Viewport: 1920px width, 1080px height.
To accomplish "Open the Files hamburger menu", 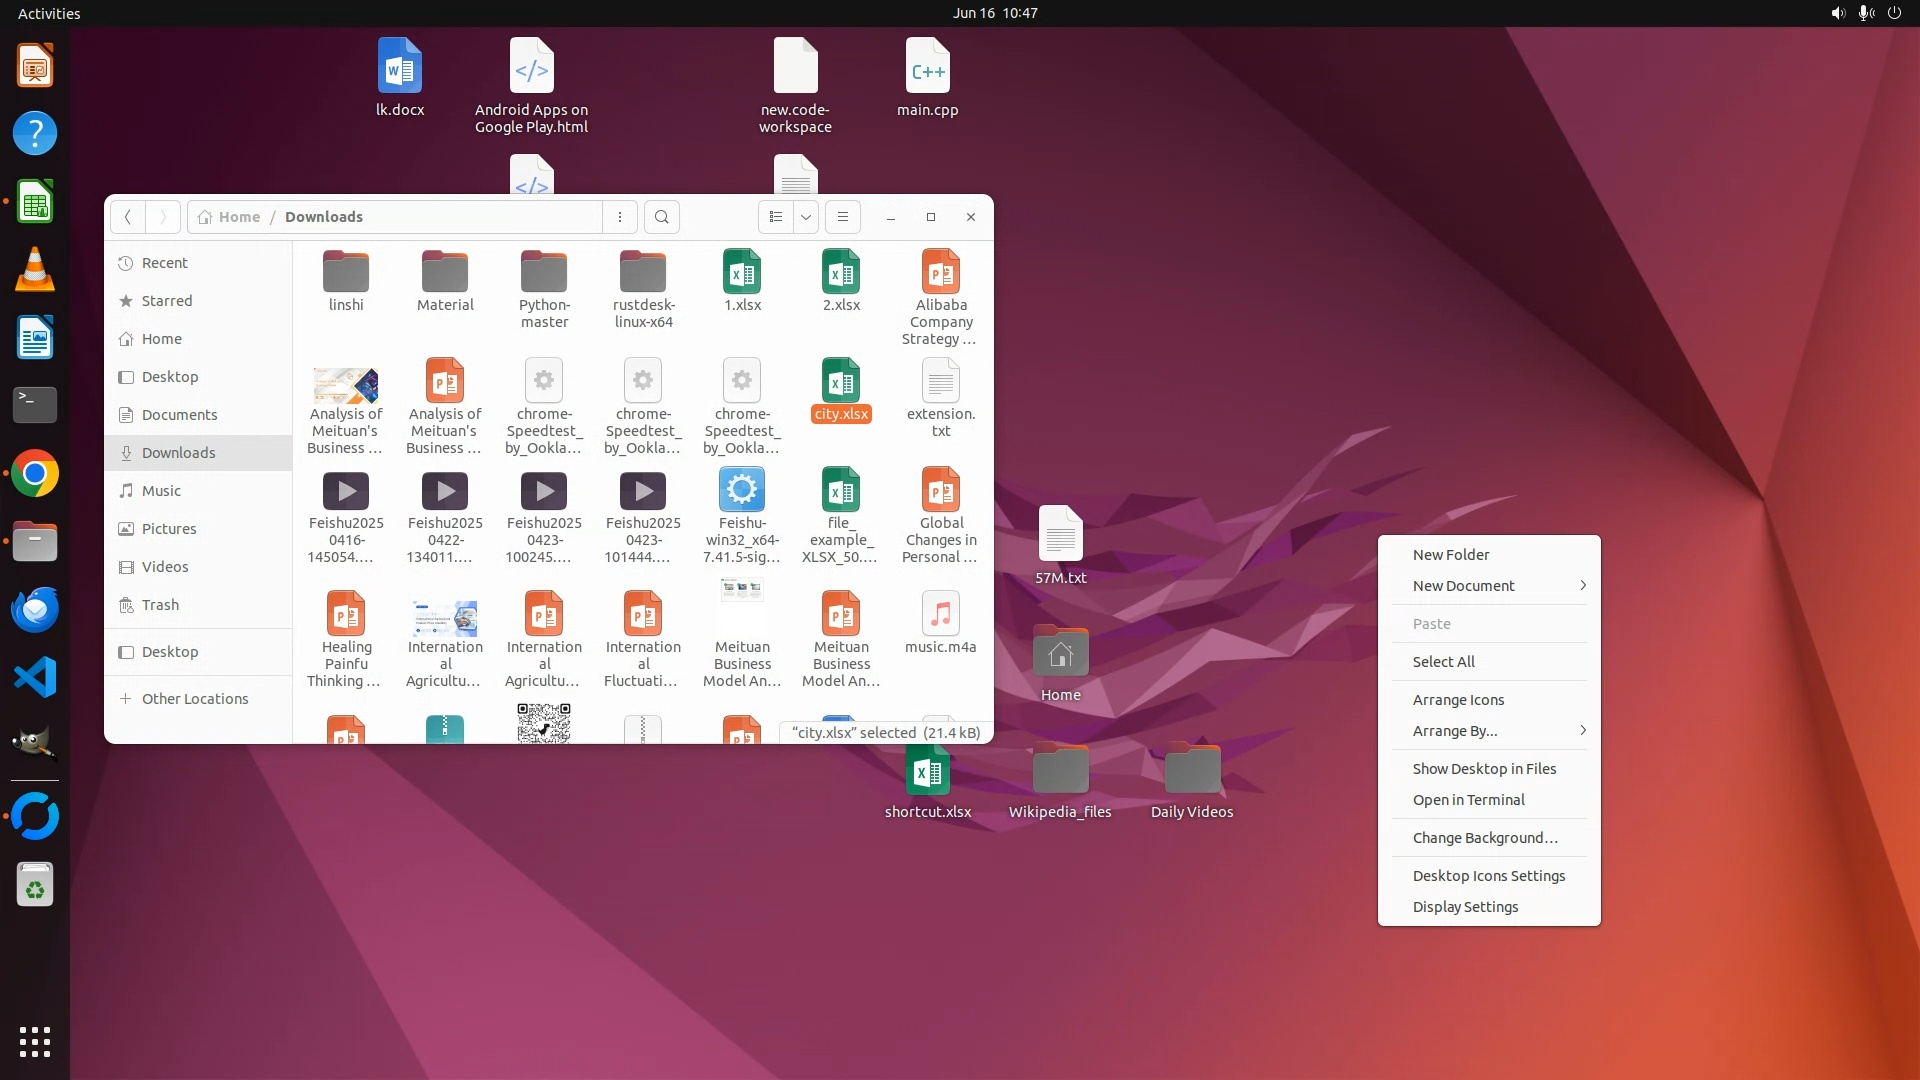I will pyautogui.click(x=843, y=217).
